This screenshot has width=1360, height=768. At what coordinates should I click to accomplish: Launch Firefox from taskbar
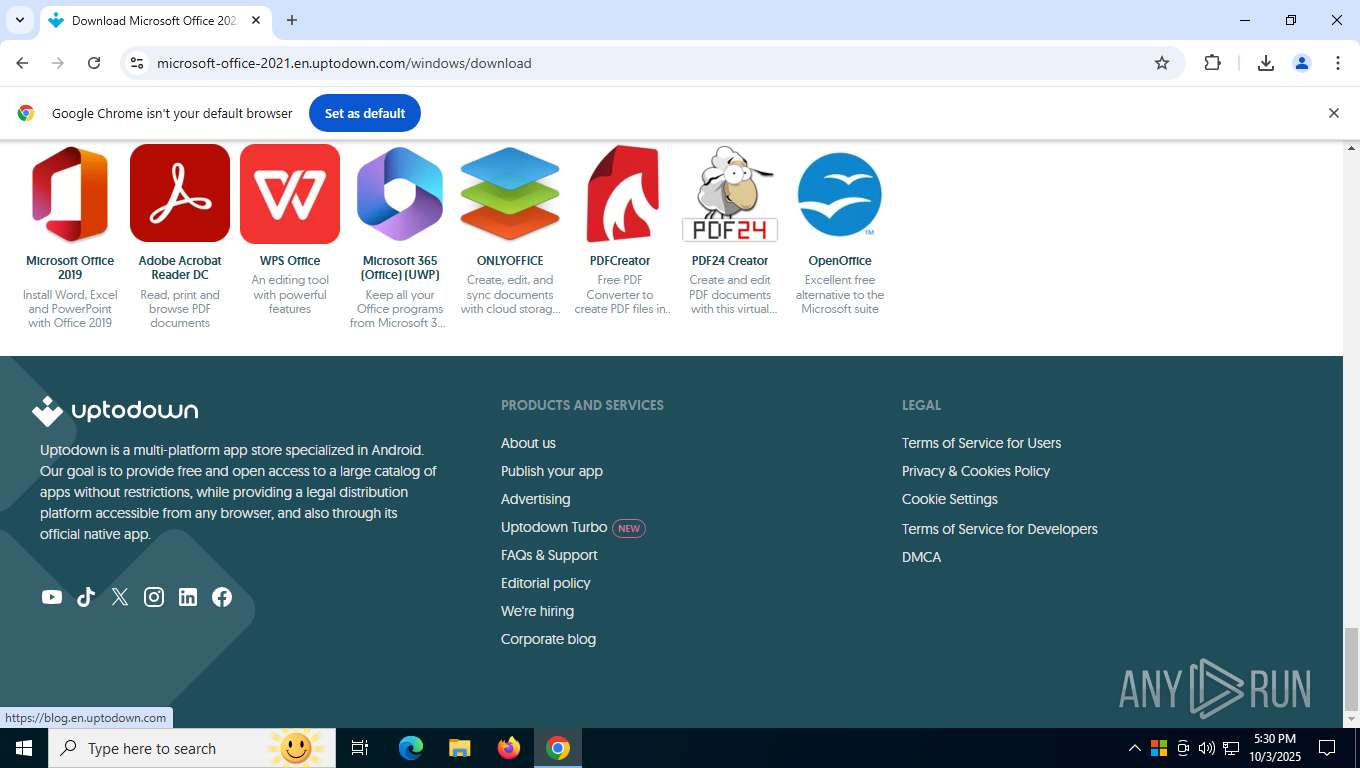(x=509, y=748)
